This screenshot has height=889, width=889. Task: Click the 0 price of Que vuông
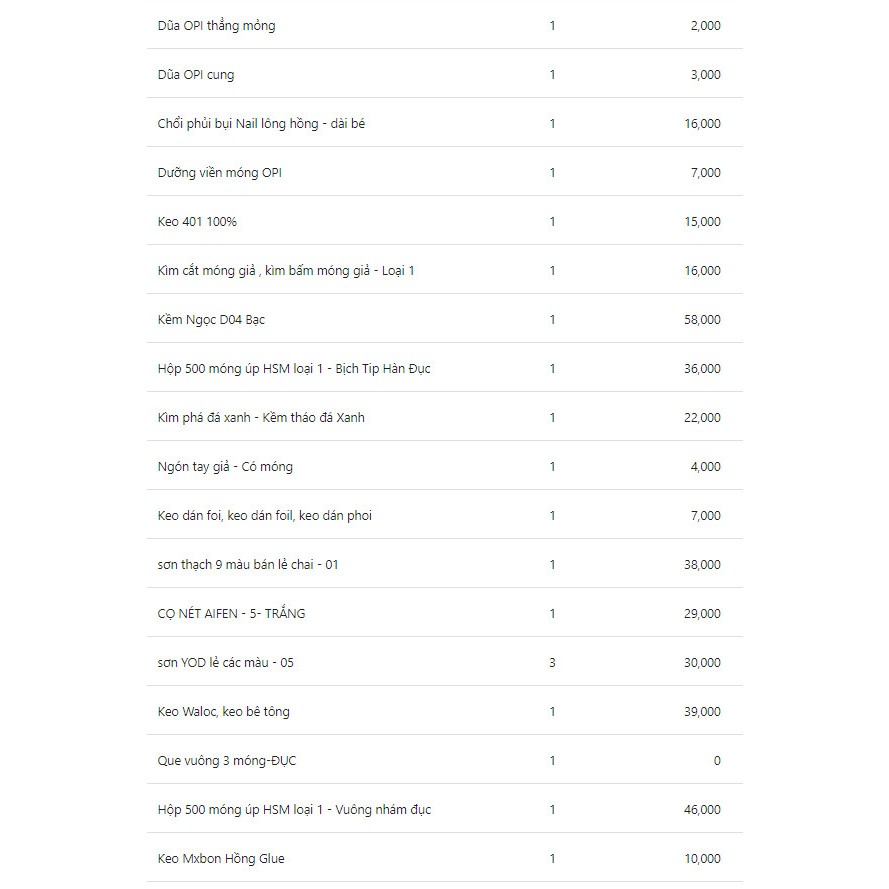point(717,761)
